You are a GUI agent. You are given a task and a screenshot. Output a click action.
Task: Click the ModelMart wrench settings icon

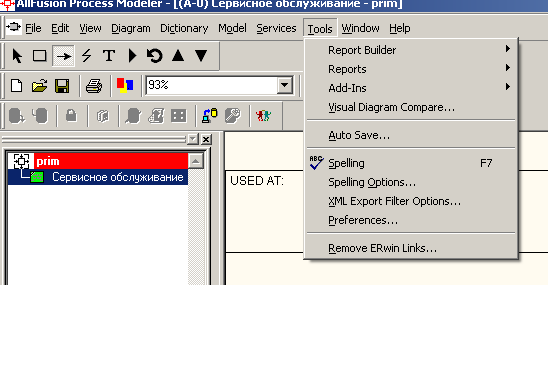[232, 116]
